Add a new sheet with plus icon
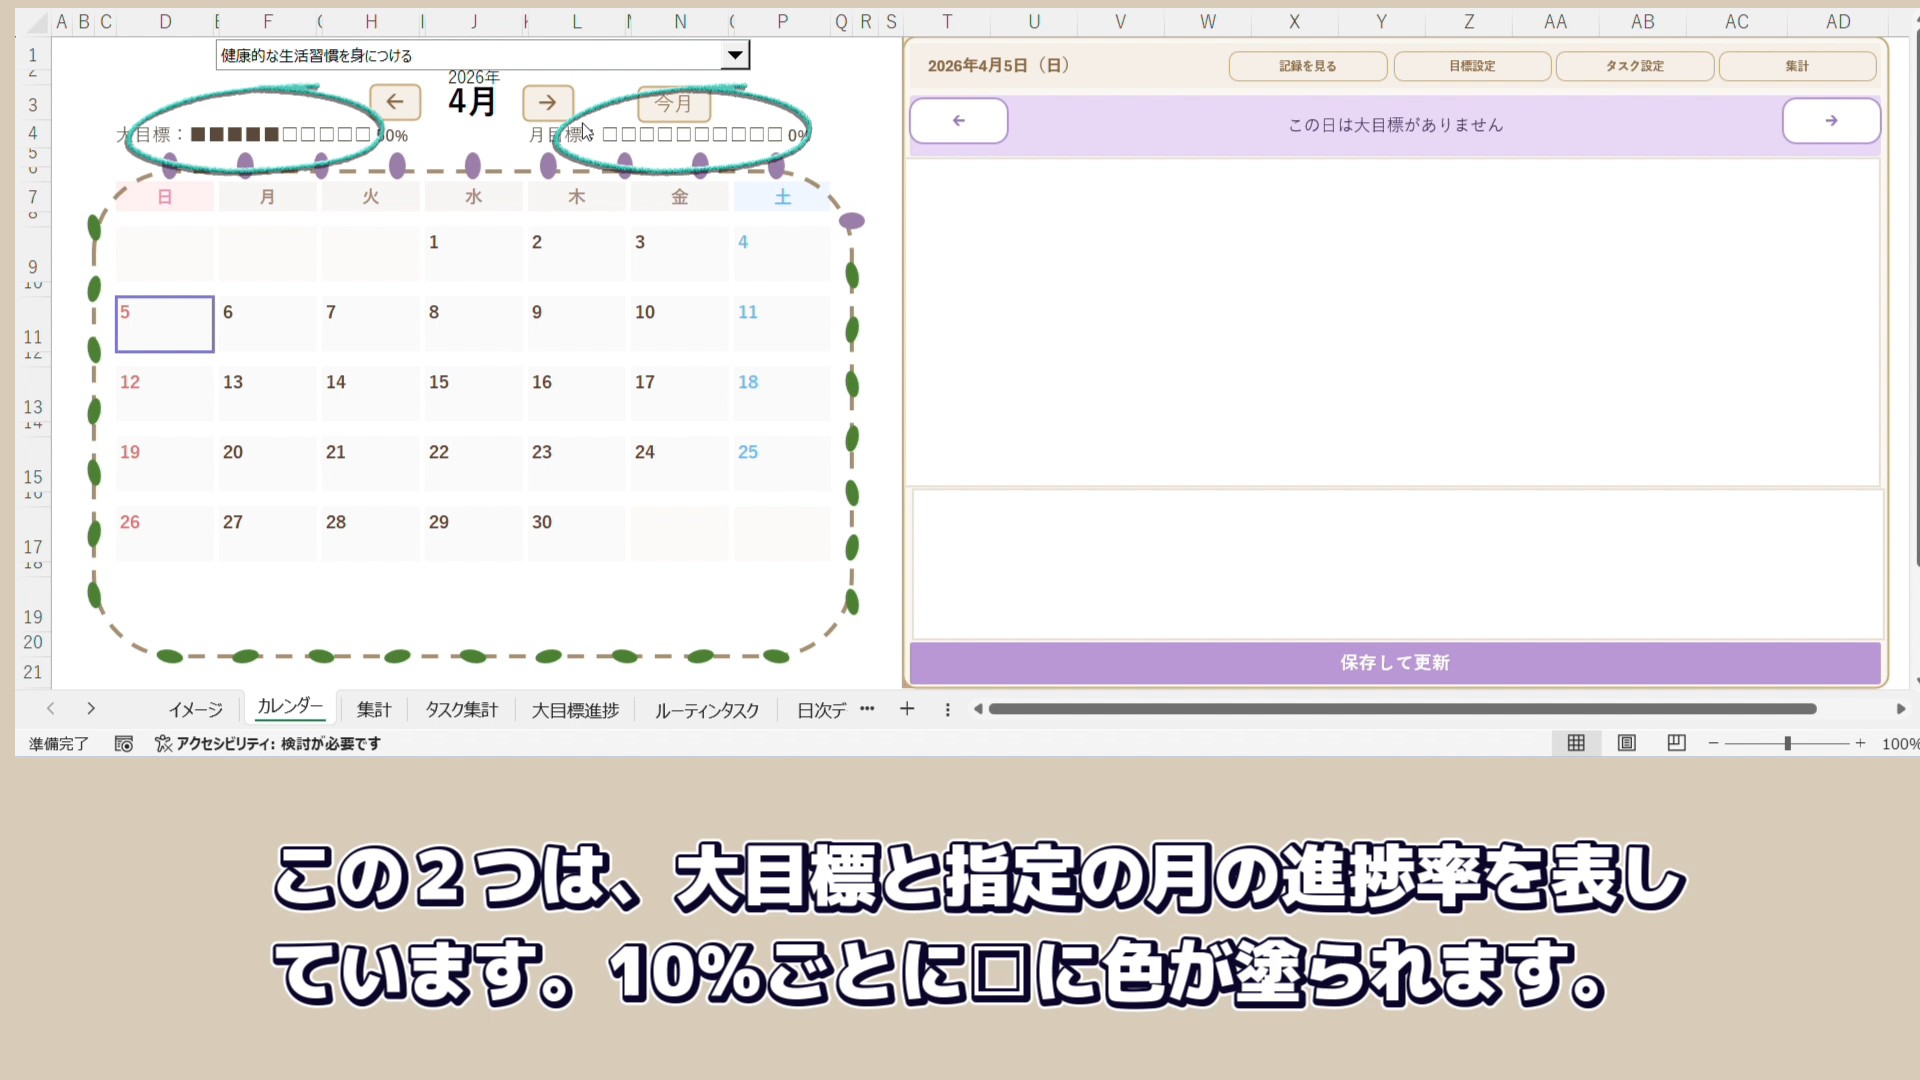The height and width of the screenshot is (1080, 1920). click(x=907, y=709)
